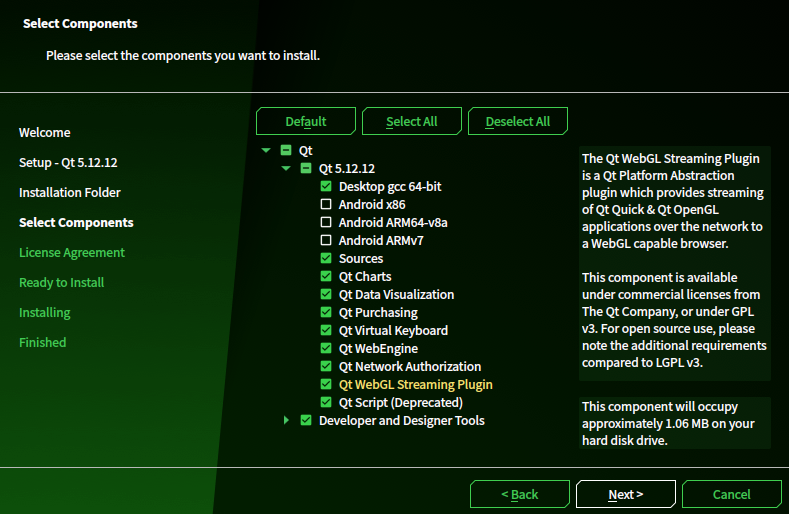Select the Qt Script (Deprecated) label
The width and height of the screenshot is (789, 514).
[x=401, y=403]
